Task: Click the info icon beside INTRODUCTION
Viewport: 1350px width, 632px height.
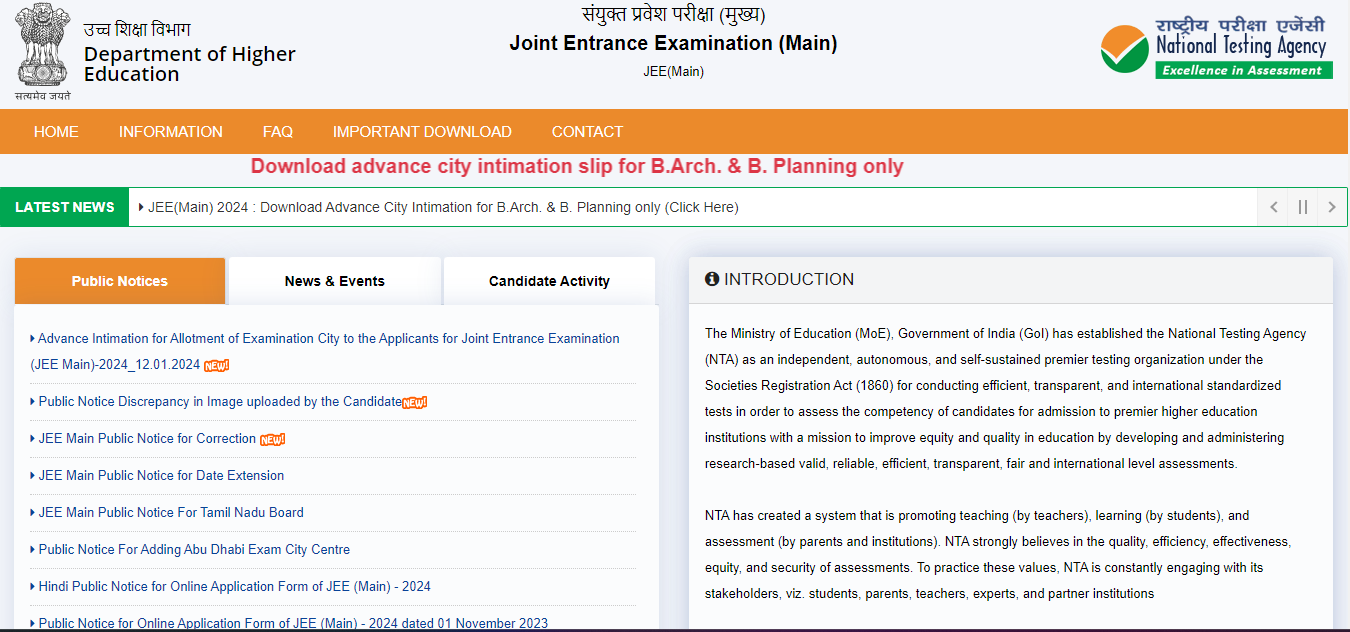Action: 712,279
